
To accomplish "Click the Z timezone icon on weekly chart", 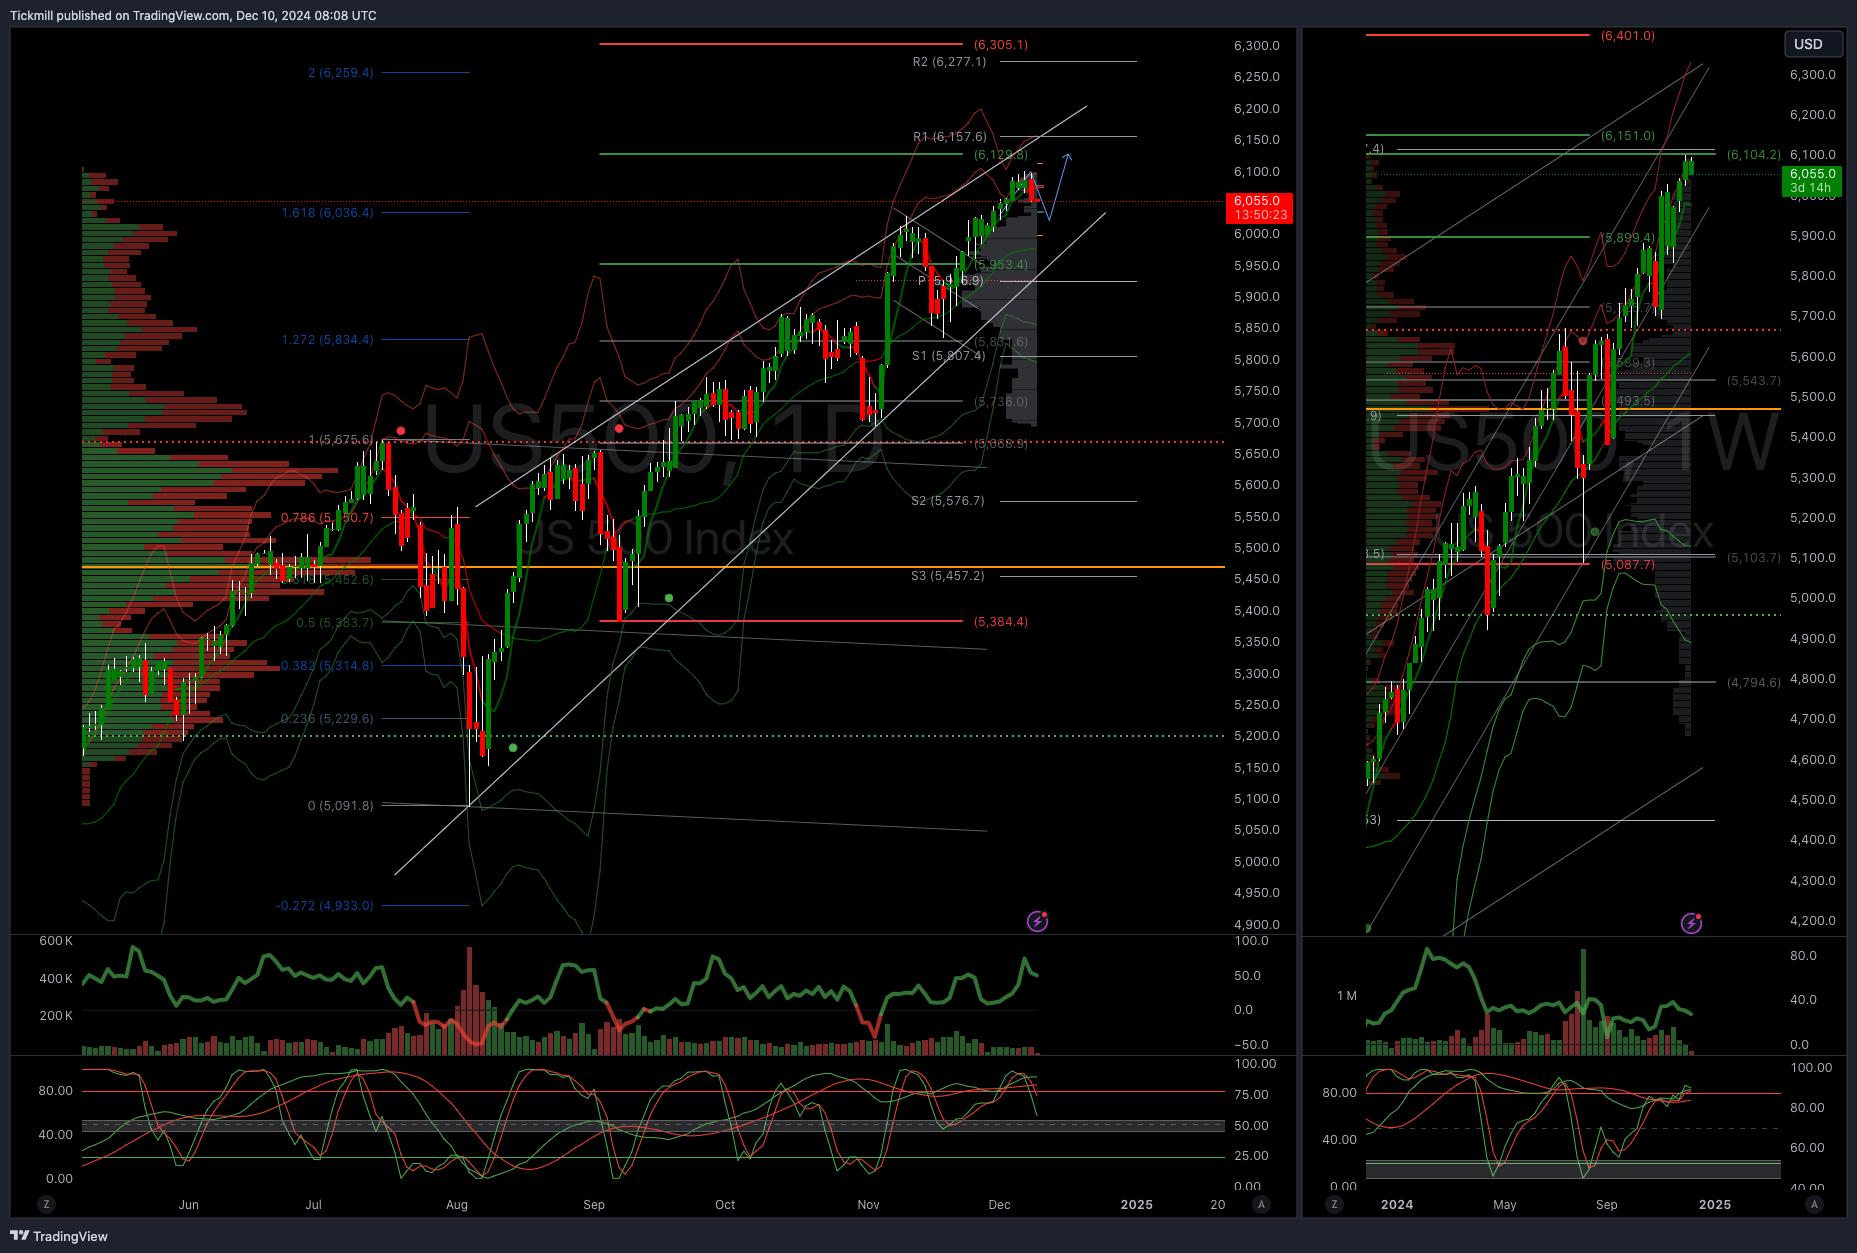I will tap(1334, 1204).
